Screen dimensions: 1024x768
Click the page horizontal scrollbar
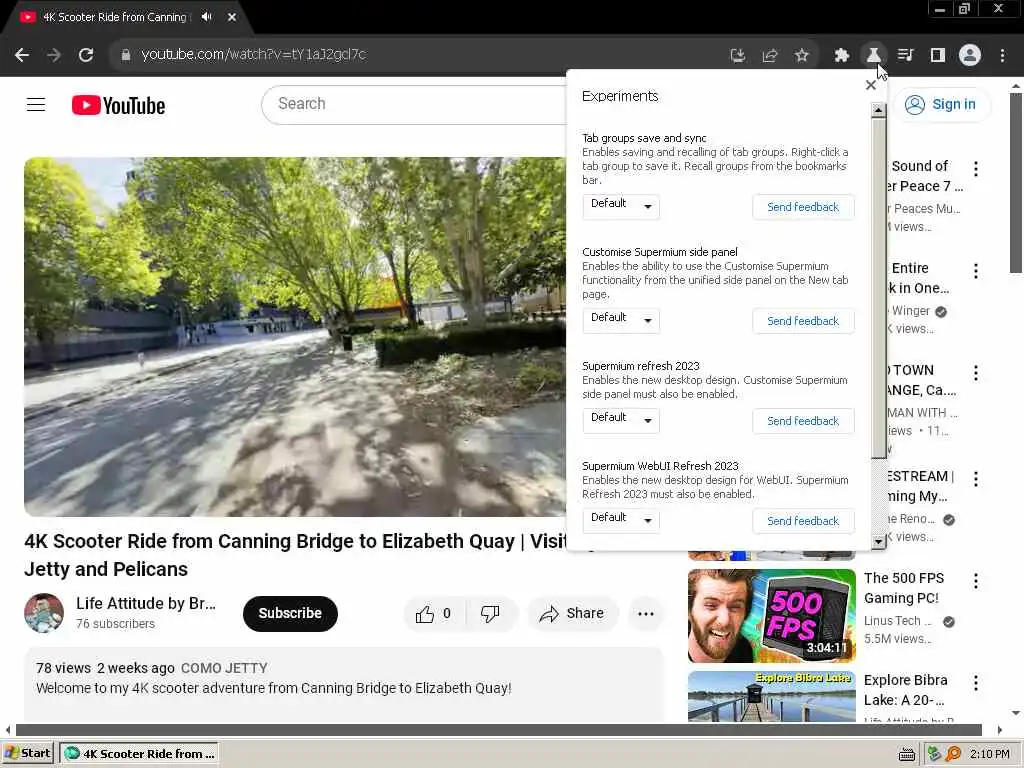(x=498, y=729)
